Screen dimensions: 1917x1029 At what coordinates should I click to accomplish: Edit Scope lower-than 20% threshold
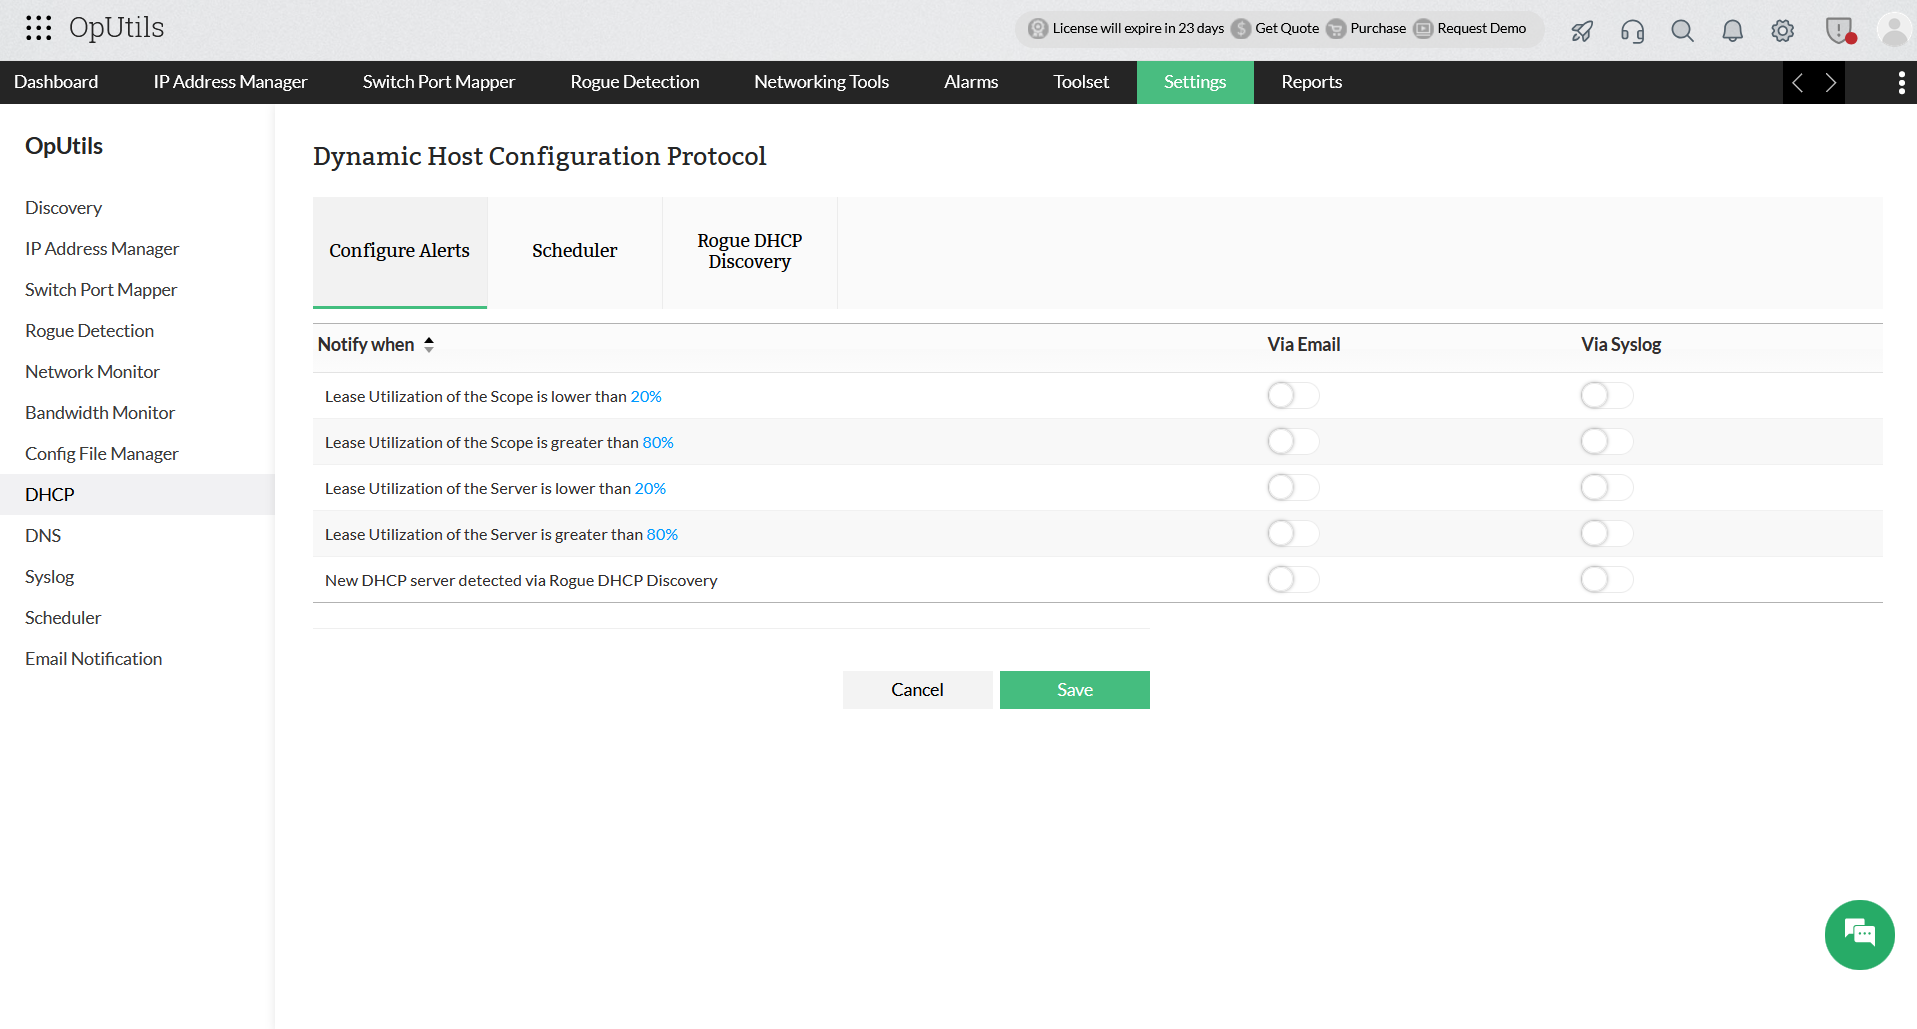(x=646, y=397)
